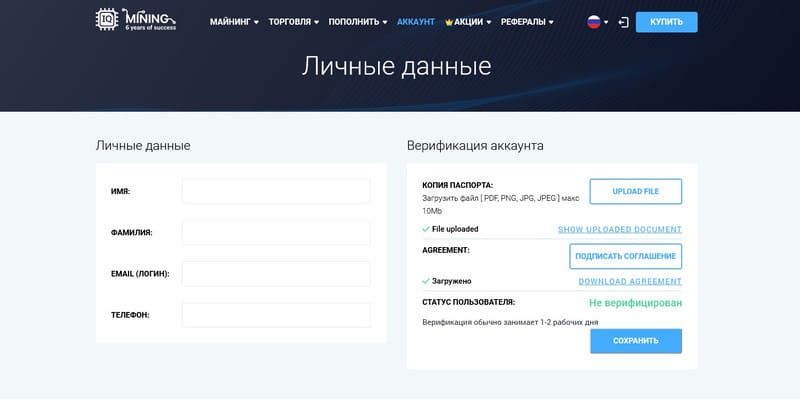Focus the Фамилия input field
The width and height of the screenshot is (800, 399).
[276, 233]
